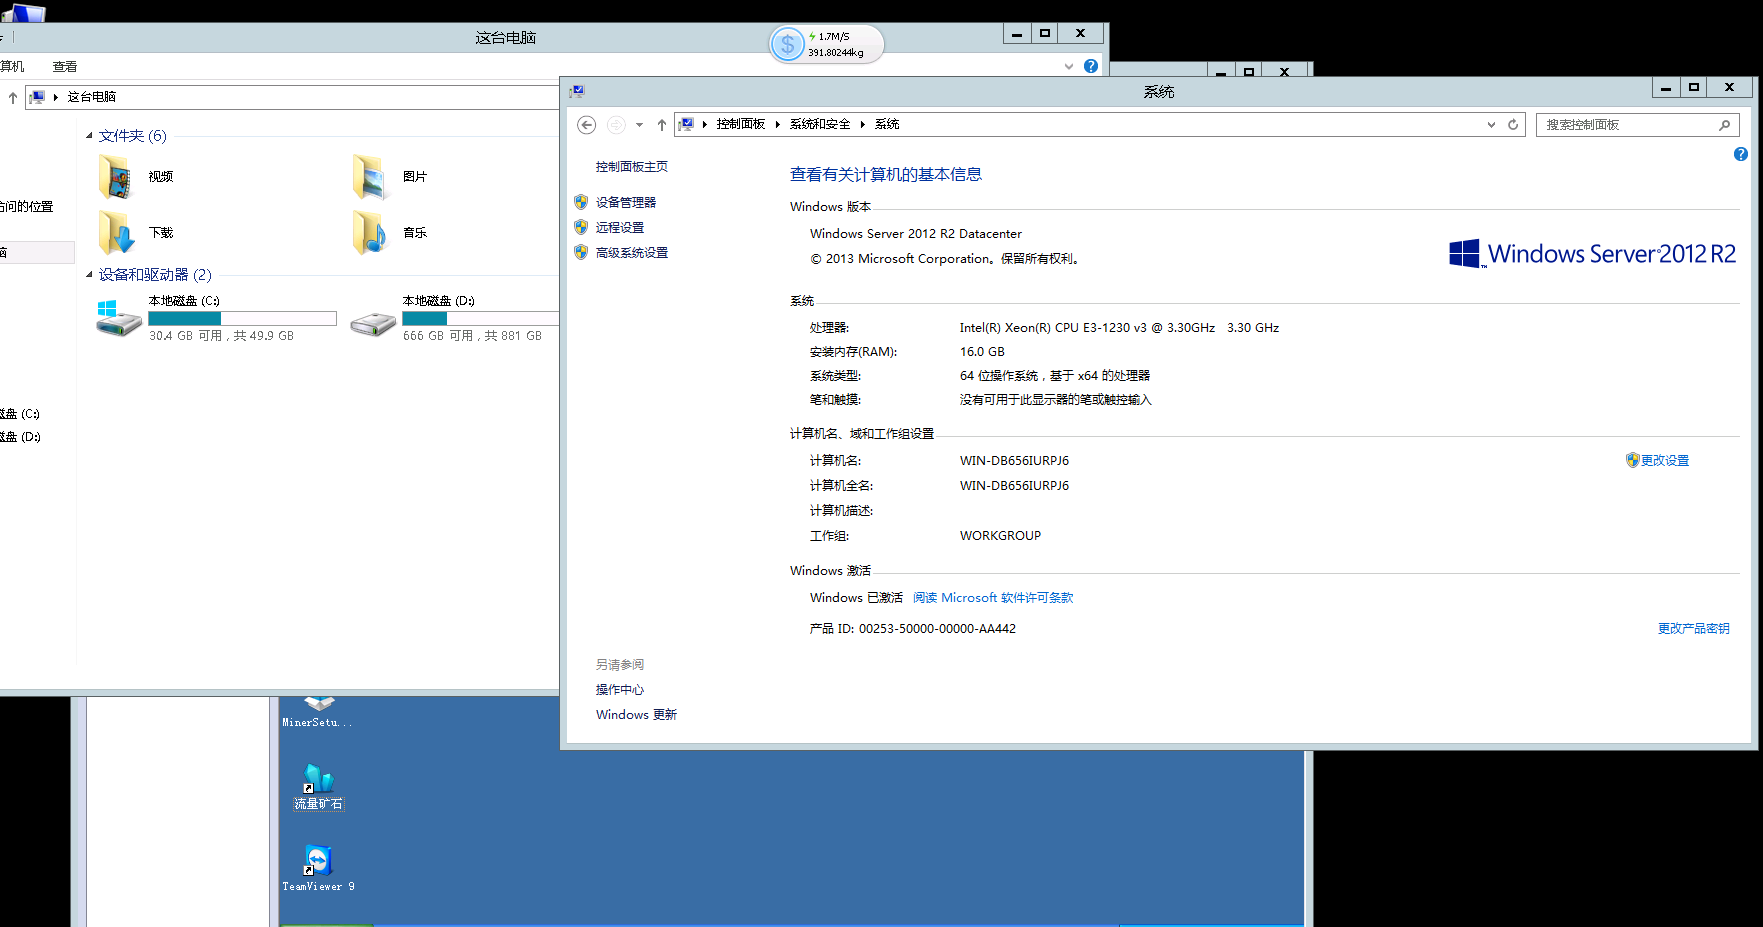Read the Microsoft software license terms link
The image size is (1763, 927).
[x=993, y=597]
